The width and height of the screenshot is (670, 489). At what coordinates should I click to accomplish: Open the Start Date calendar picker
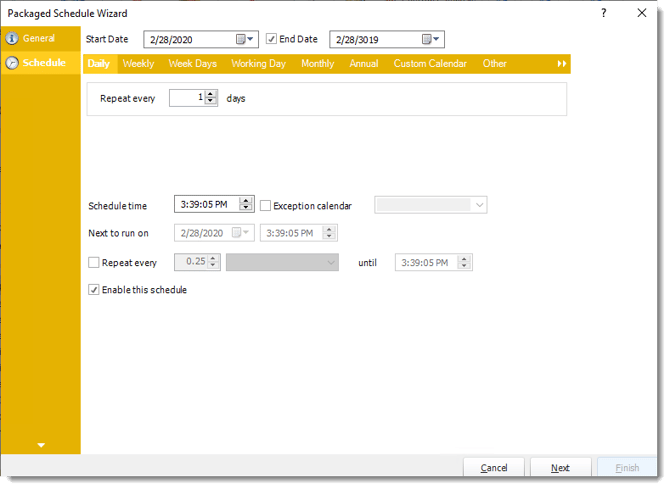pyautogui.click(x=245, y=39)
